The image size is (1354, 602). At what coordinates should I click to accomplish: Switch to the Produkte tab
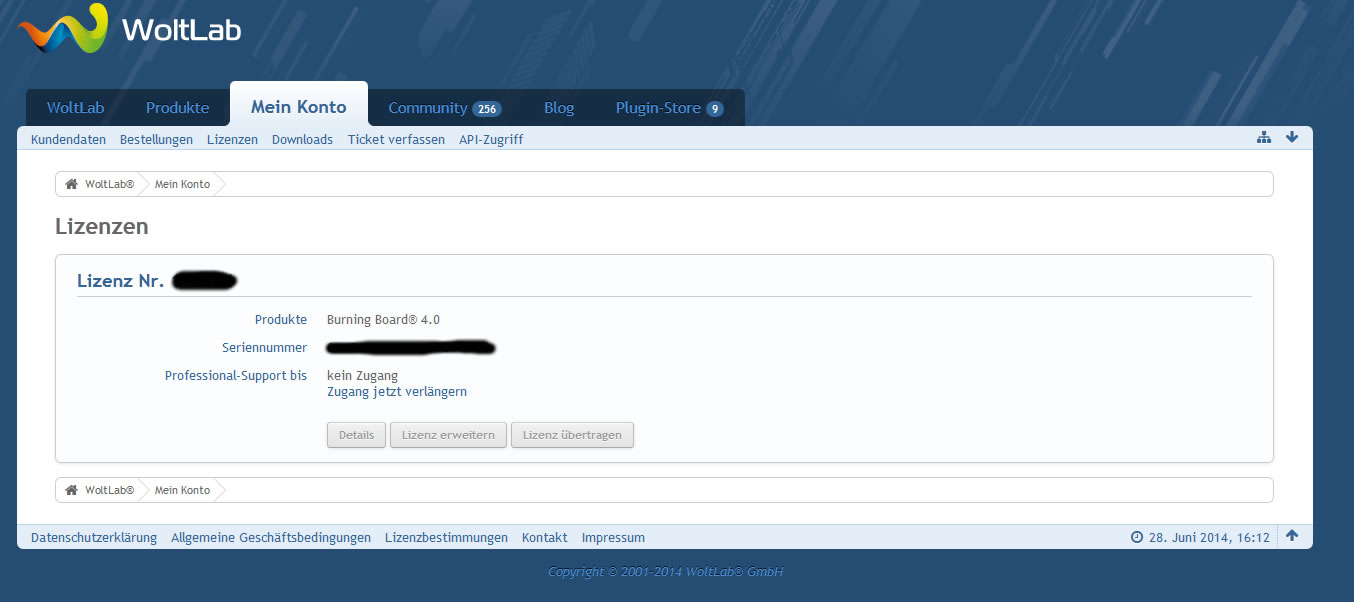tap(177, 108)
